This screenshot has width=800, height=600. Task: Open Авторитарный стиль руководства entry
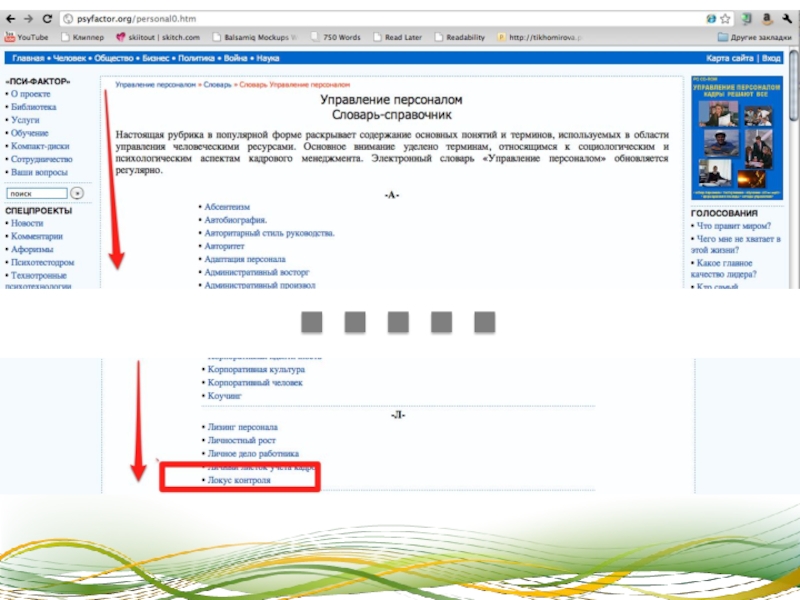click(x=269, y=233)
